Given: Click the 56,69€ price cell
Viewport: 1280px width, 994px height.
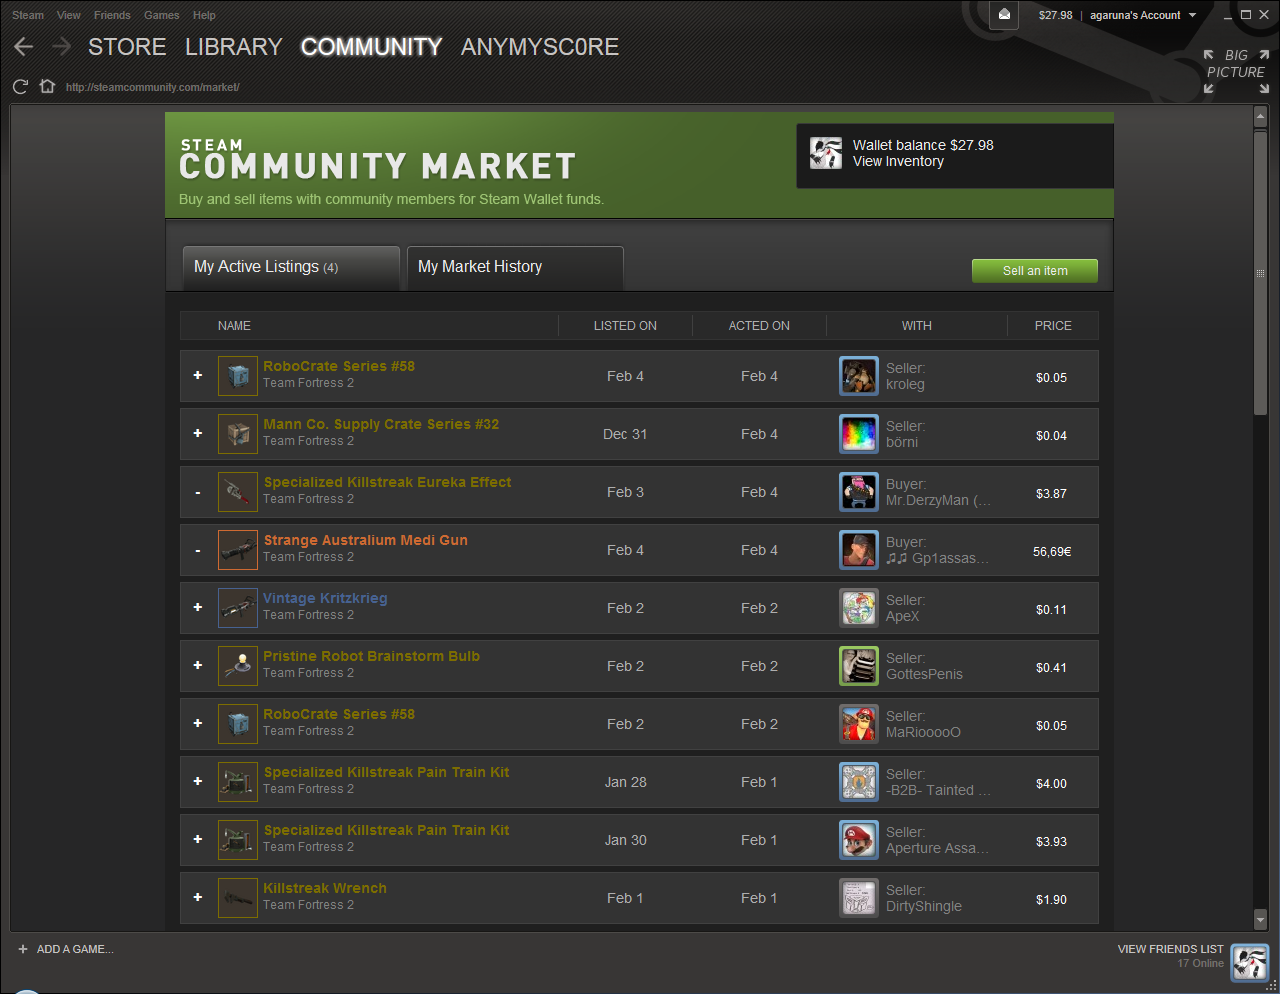Looking at the screenshot, I should [1052, 551].
